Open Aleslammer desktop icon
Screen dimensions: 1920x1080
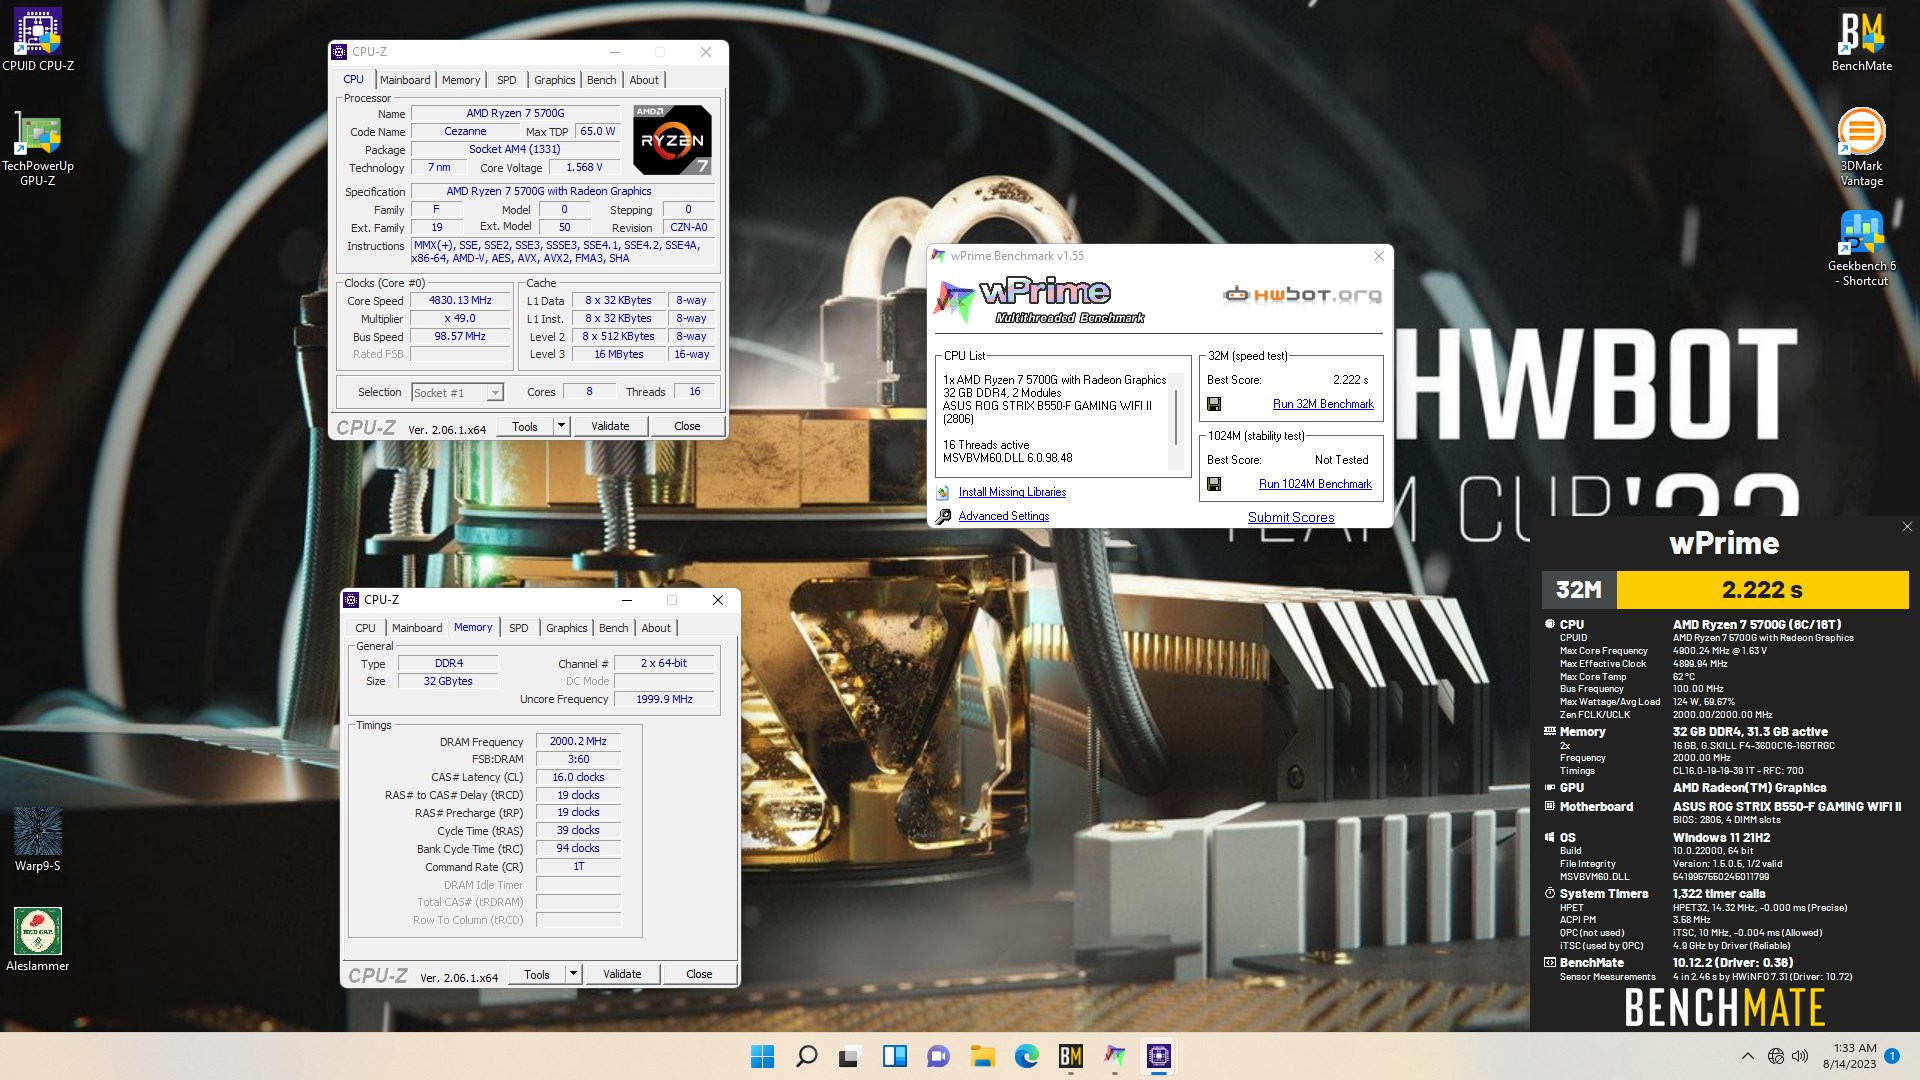coord(37,940)
